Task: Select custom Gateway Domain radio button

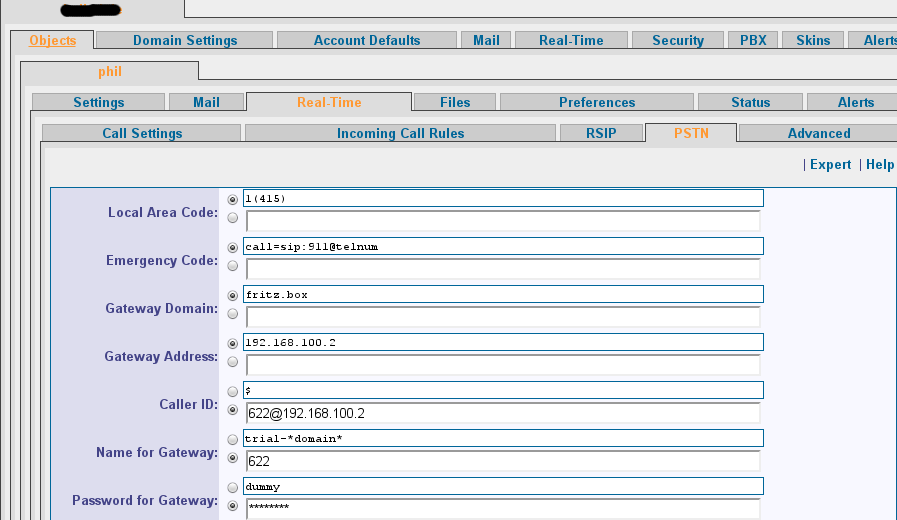Action: click(232, 314)
